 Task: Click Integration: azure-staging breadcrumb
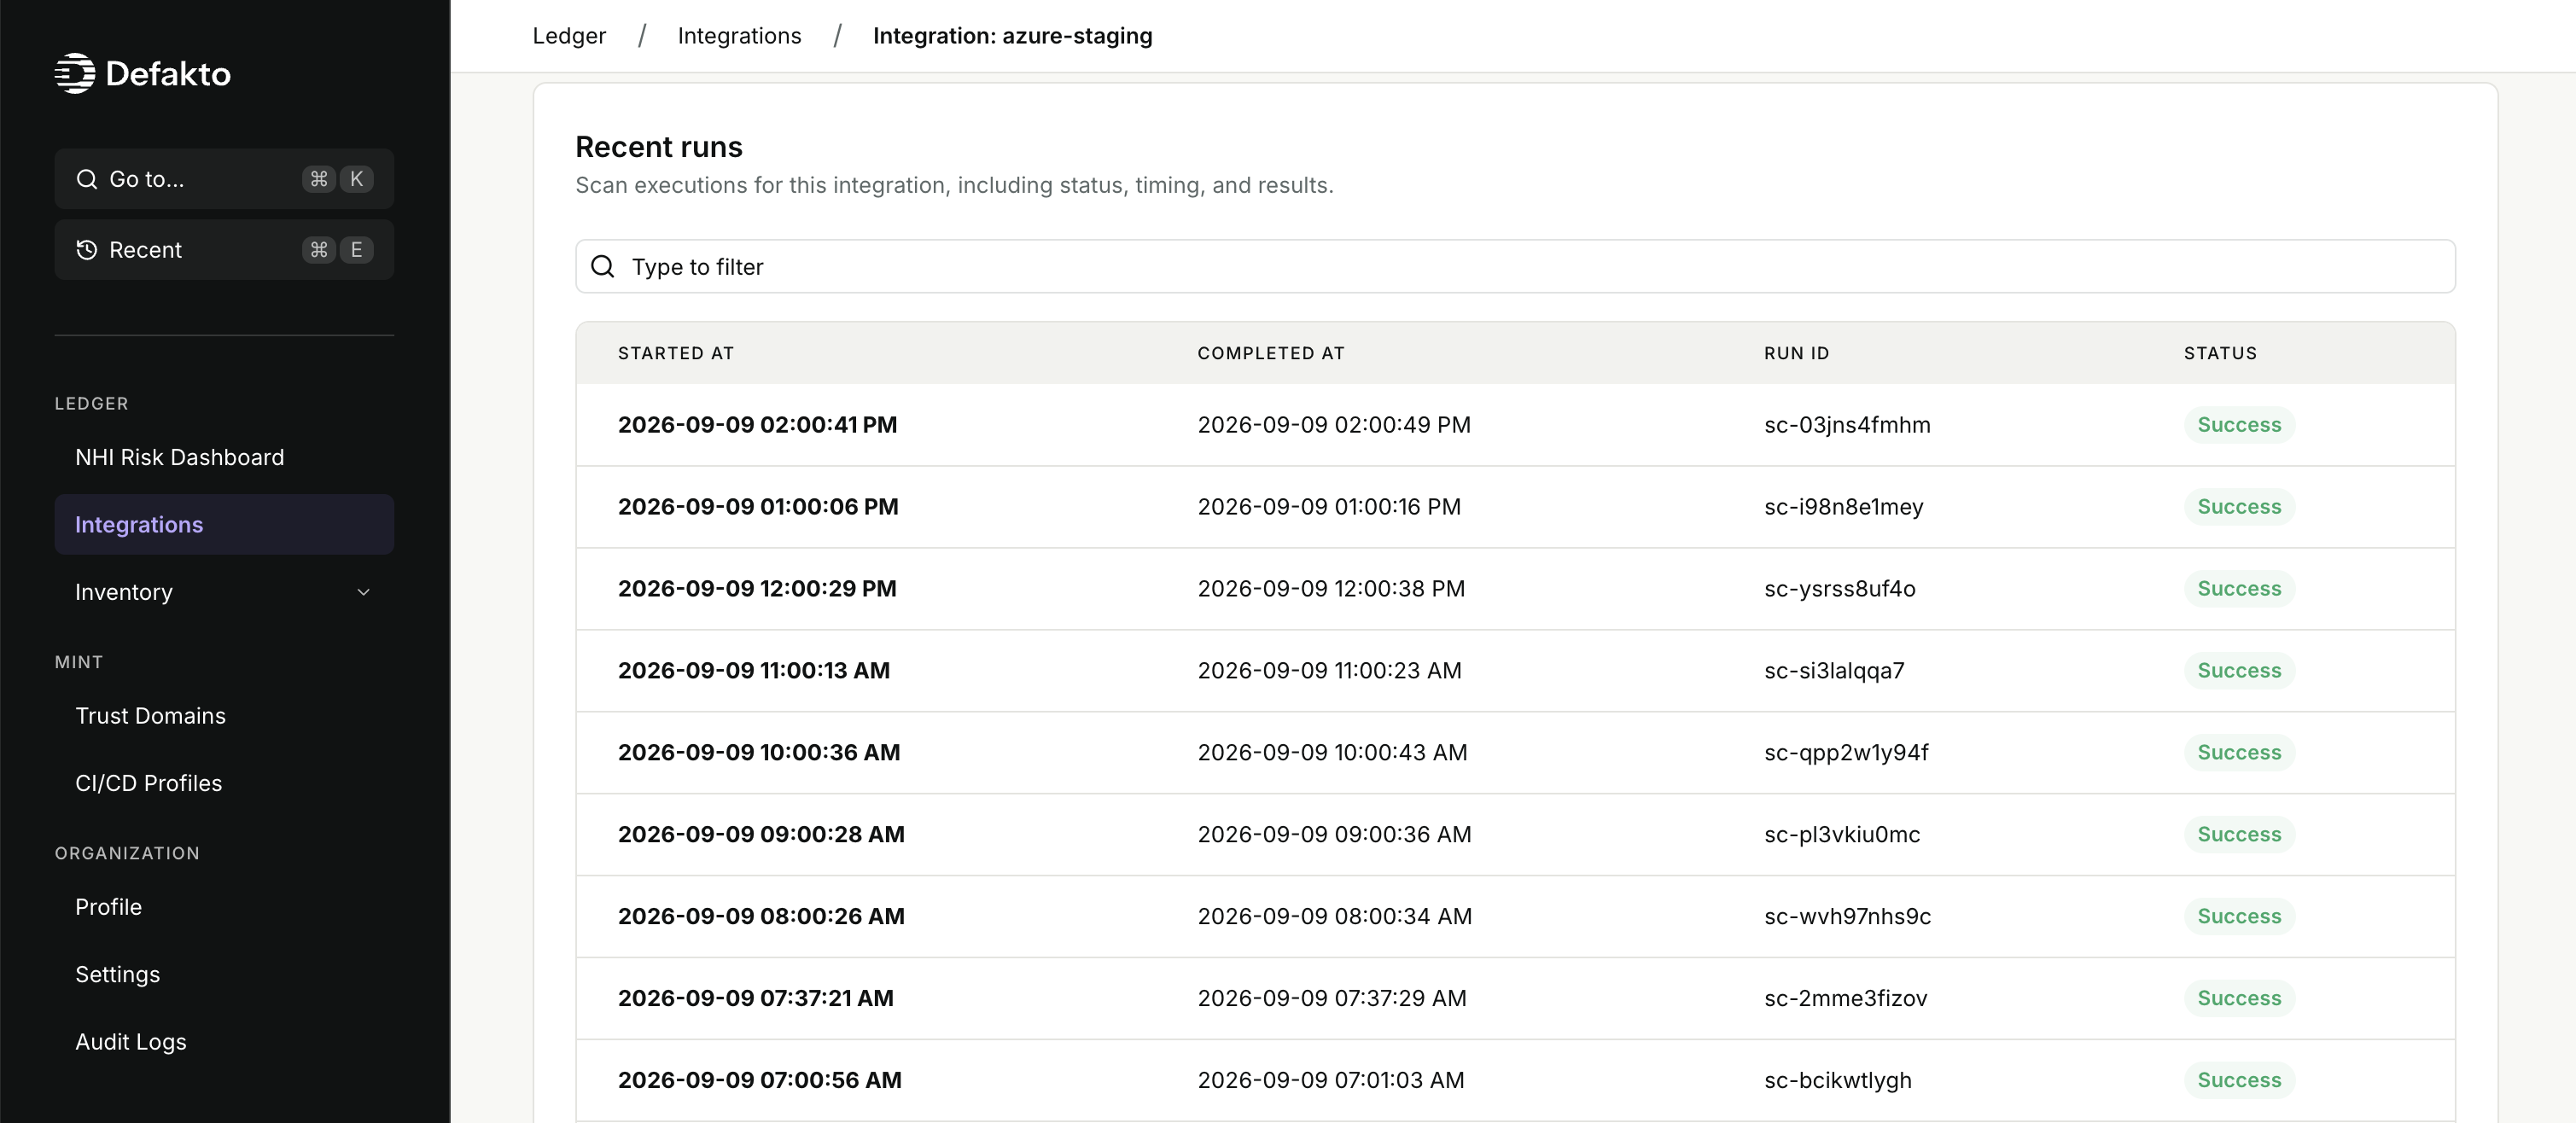[1013, 36]
